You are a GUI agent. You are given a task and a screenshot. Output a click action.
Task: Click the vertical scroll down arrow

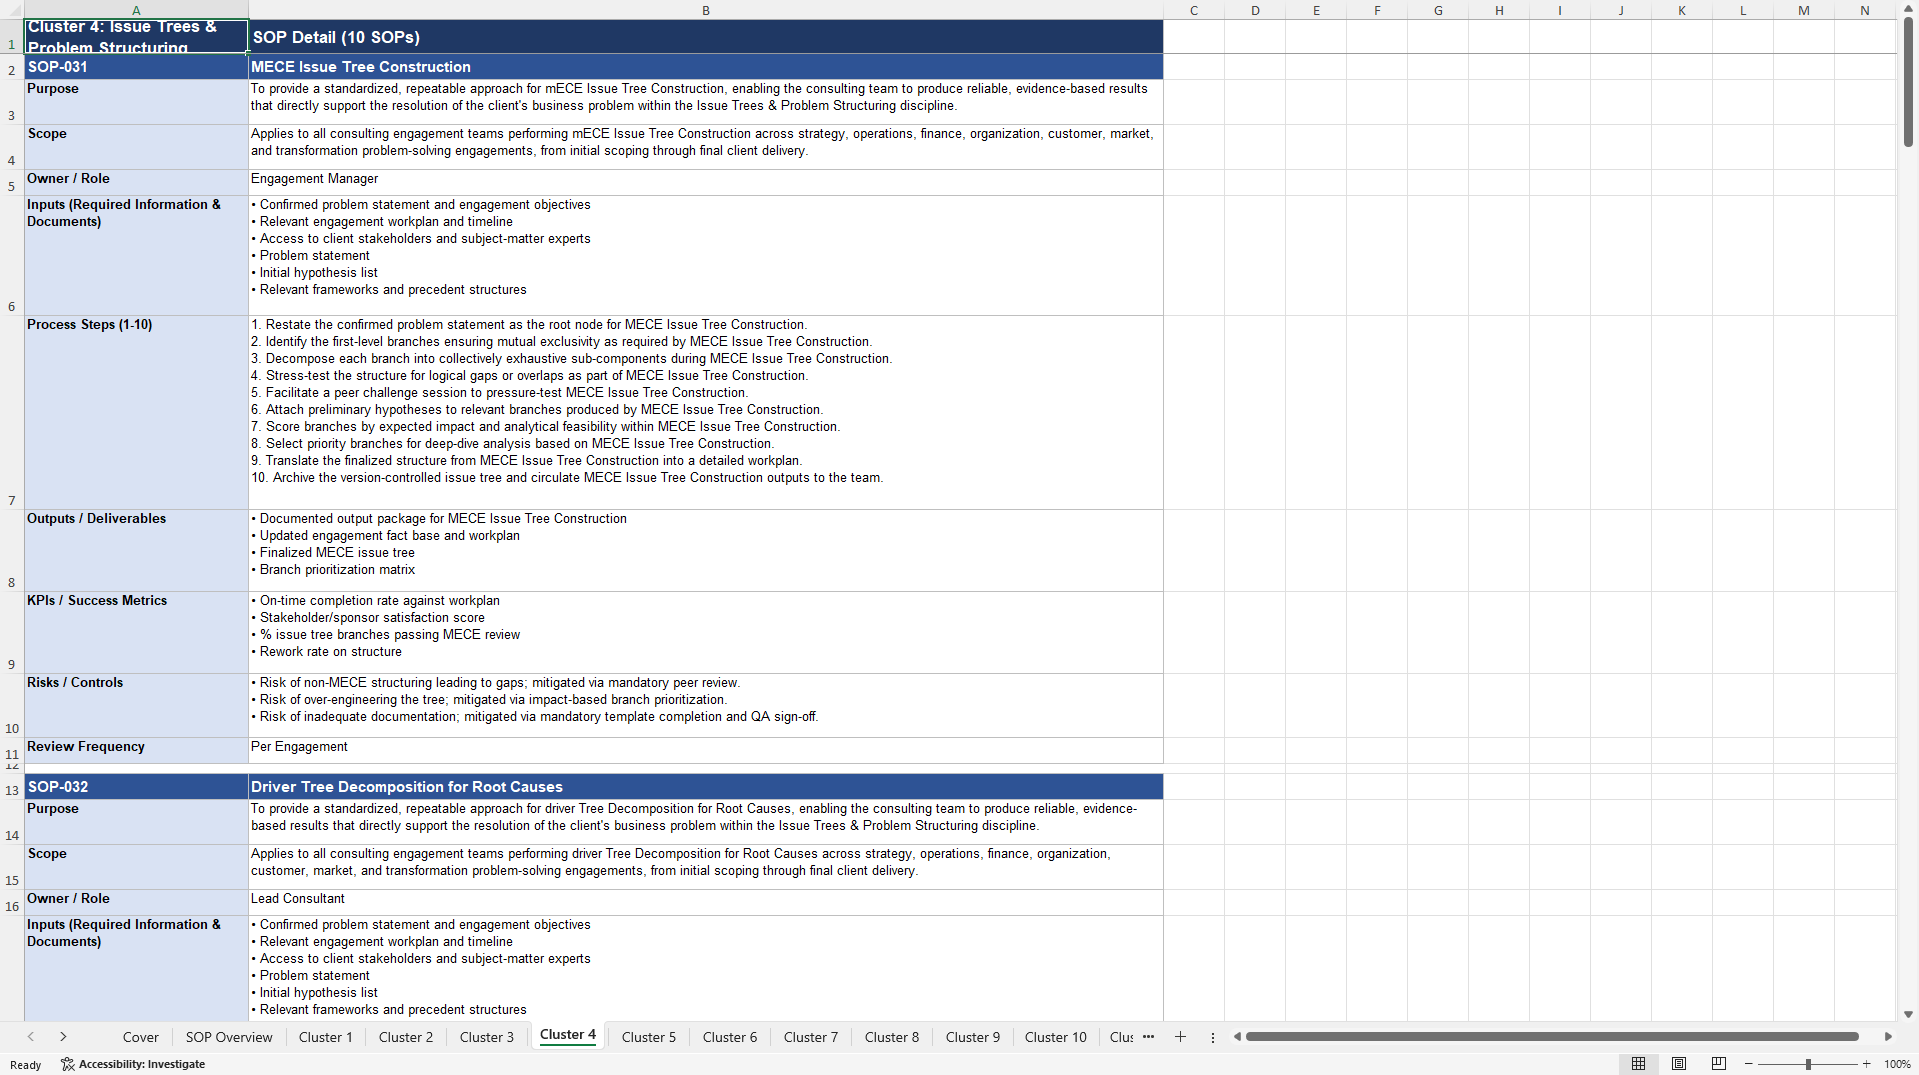pyautogui.click(x=1908, y=1014)
